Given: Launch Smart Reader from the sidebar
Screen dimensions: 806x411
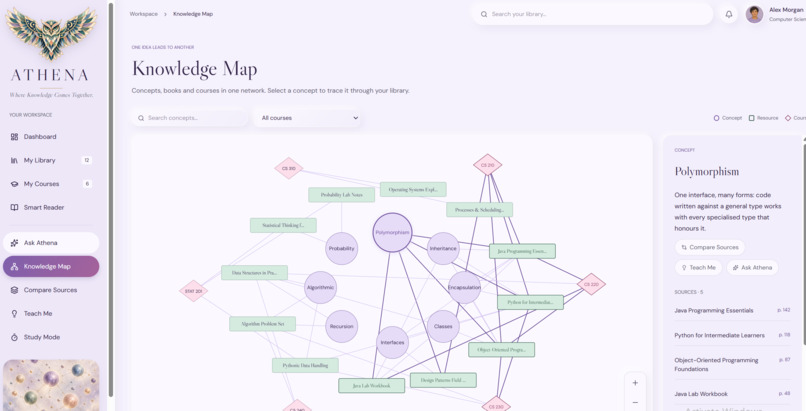Looking at the screenshot, I should 51,208.
